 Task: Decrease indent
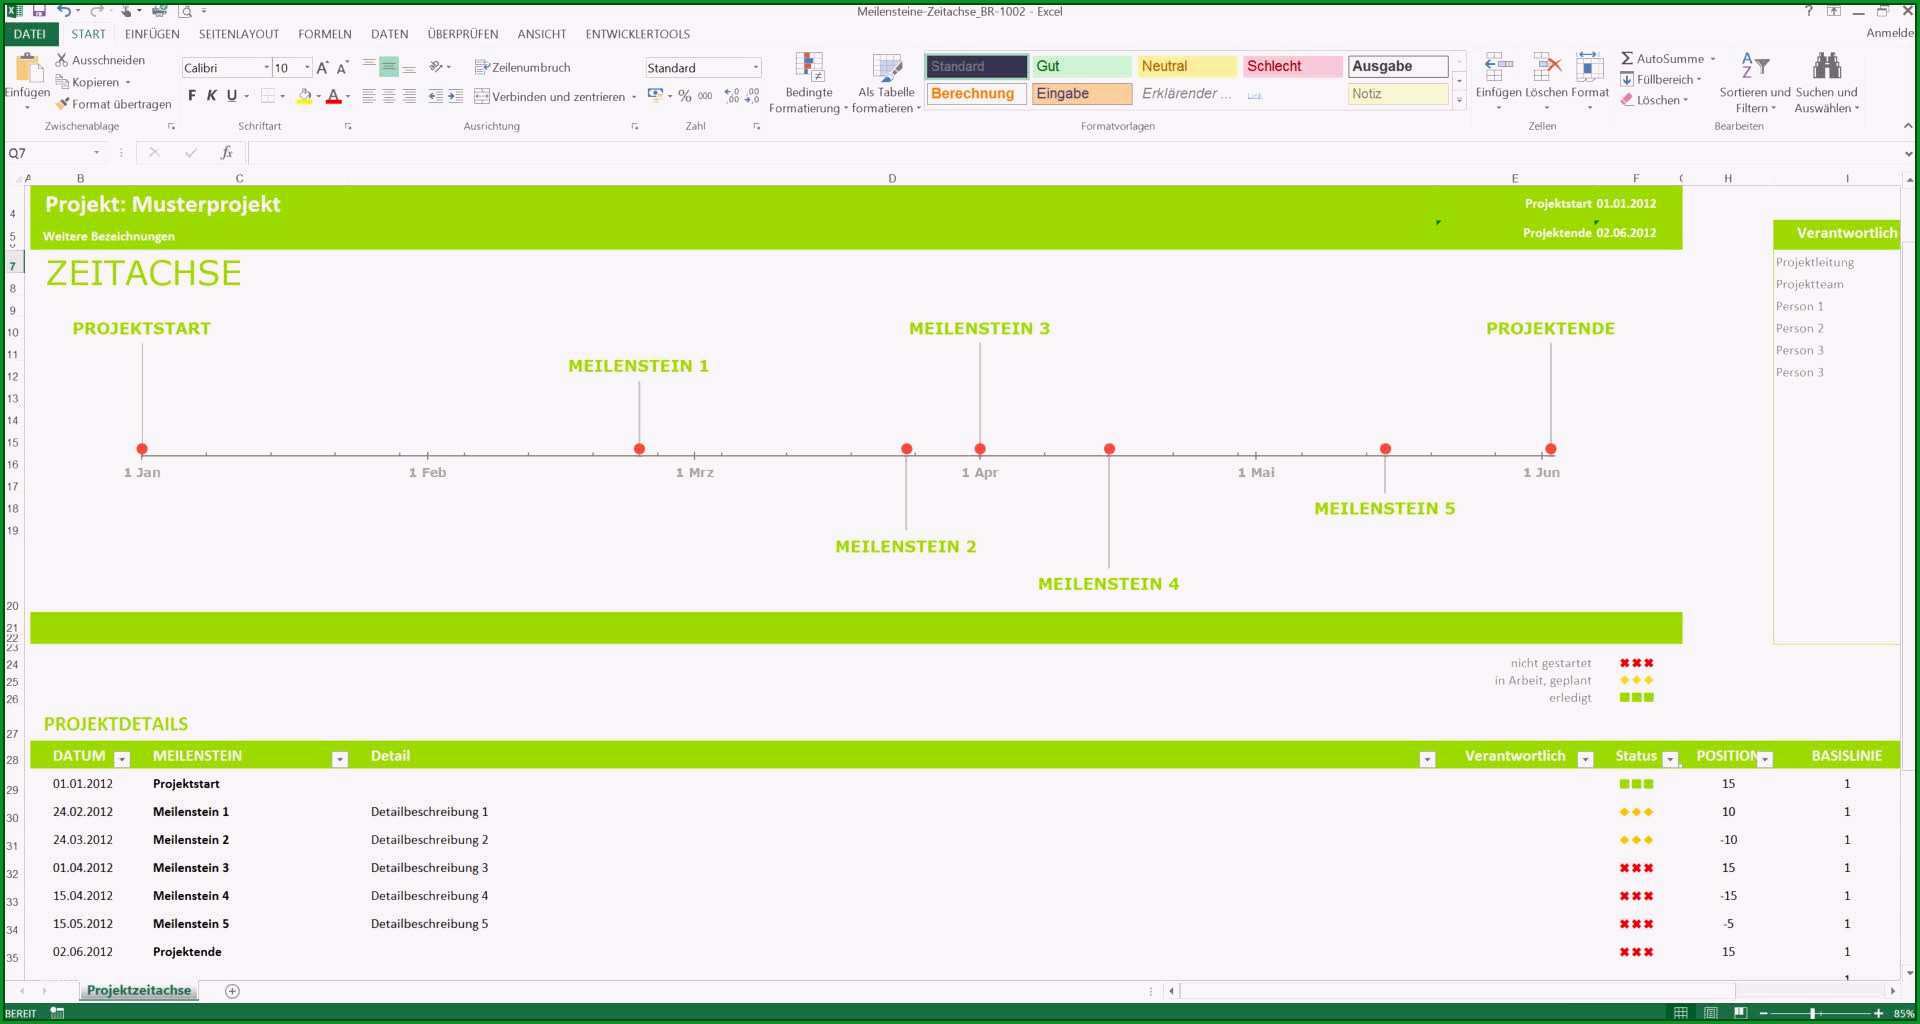435,96
